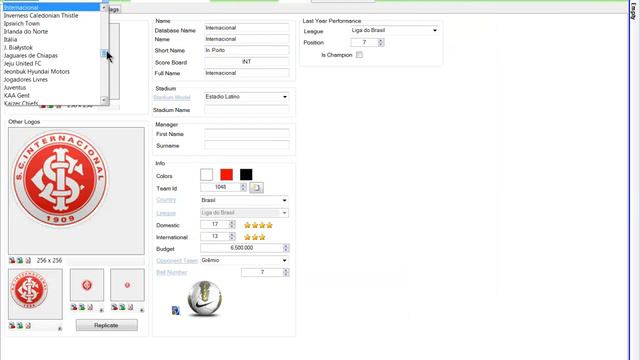Click the delete icon beside the 256 x 256 label
Image resolution: width=640 pixels, height=360 pixels.
point(28,260)
